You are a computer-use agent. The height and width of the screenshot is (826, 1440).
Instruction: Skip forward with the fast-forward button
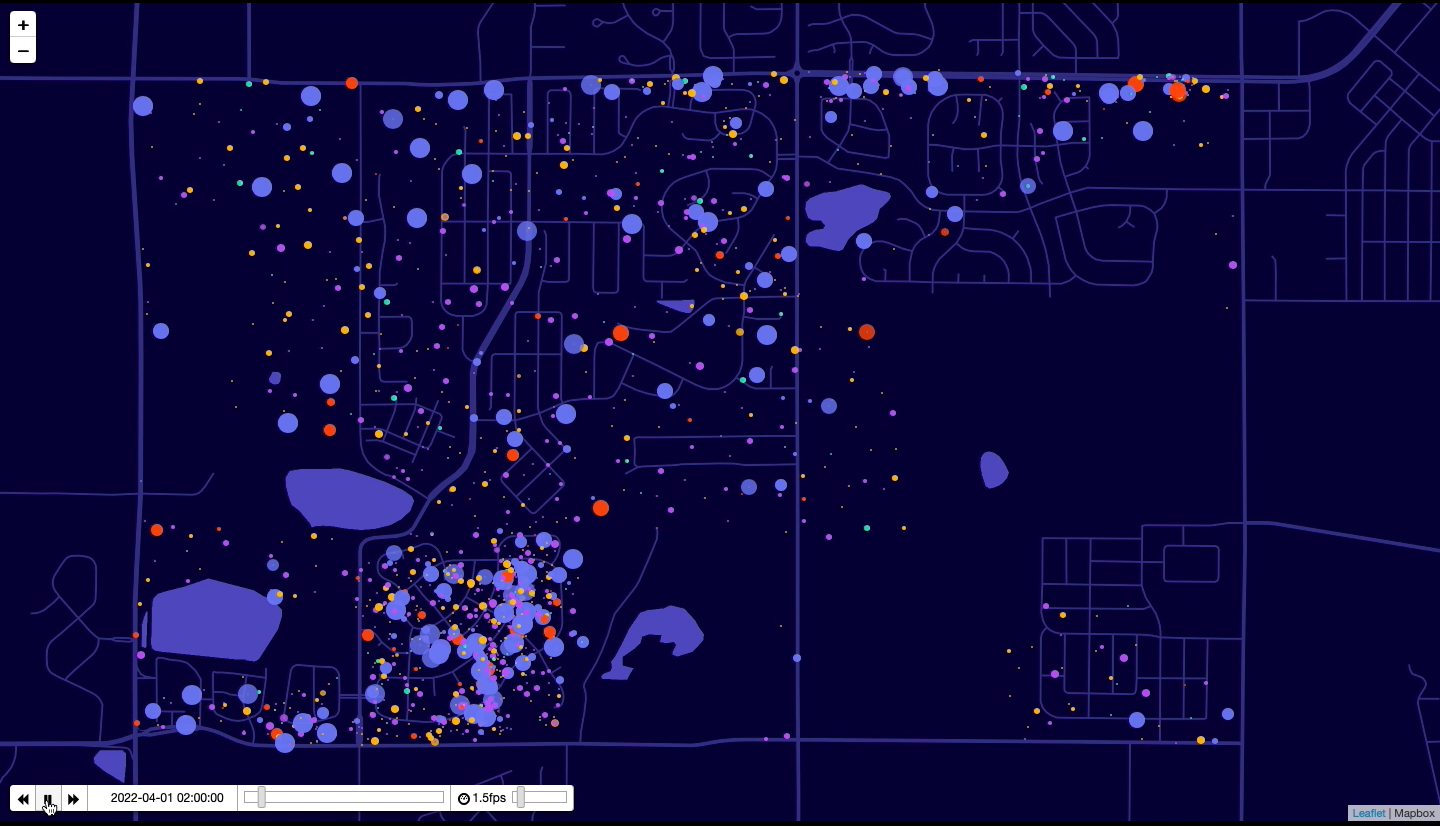(74, 798)
